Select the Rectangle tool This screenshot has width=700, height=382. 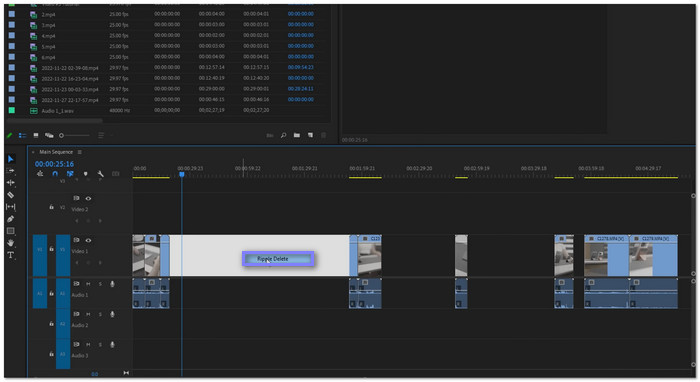(x=11, y=231)
